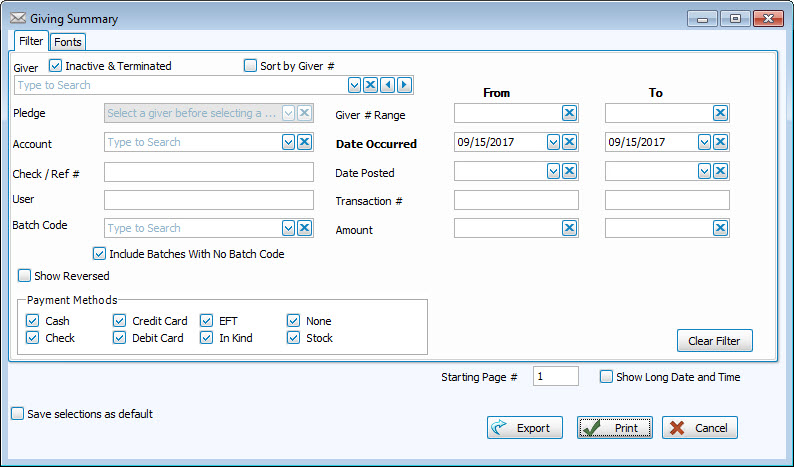Clear the Amount To field using X icon
Screen dimensions: 794x467
pyautogui.click(x=720, y=228)
